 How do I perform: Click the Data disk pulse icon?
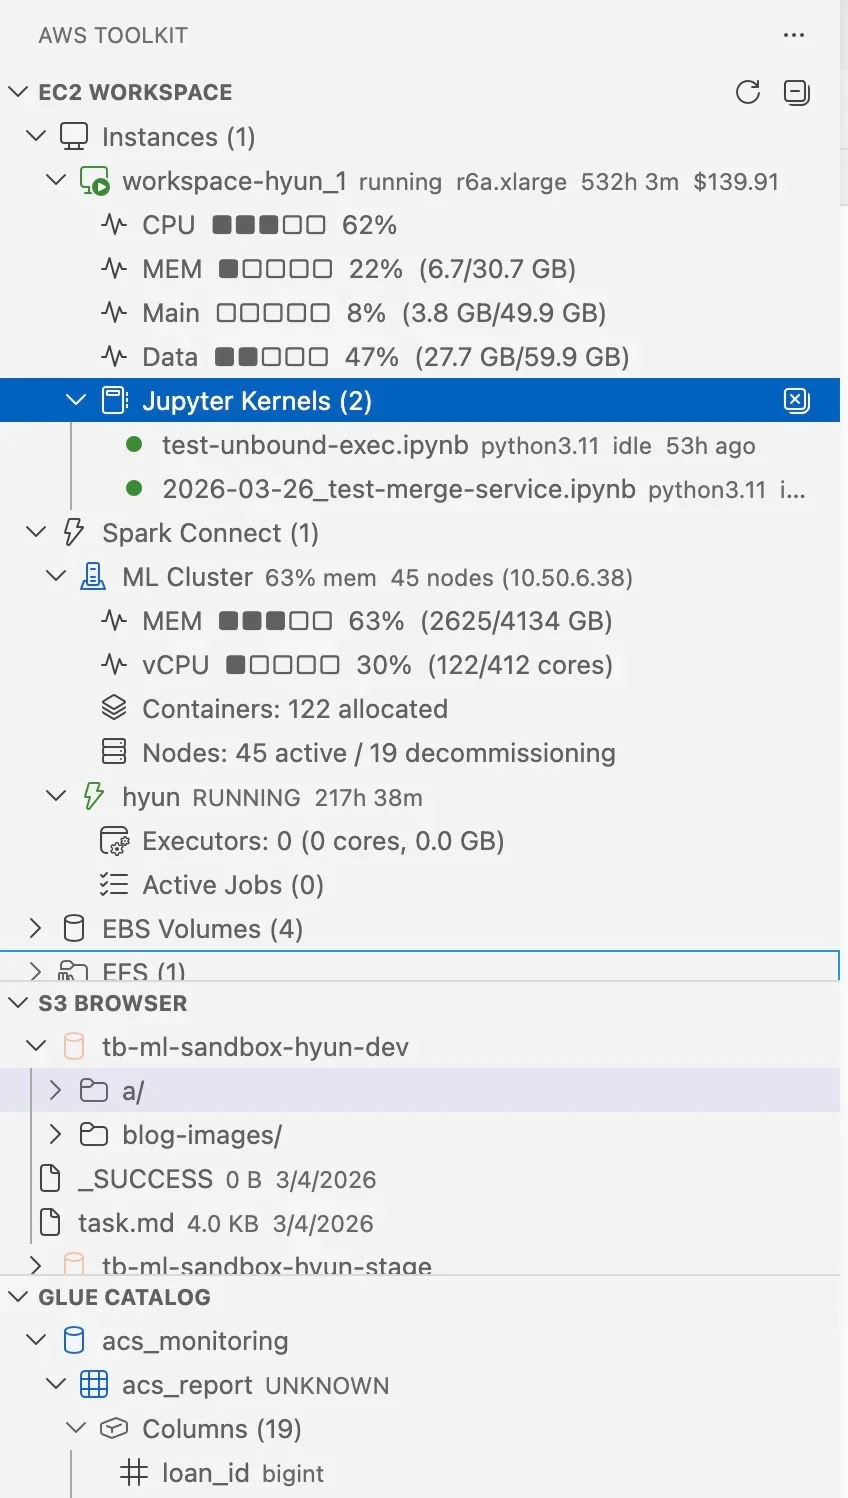[x=114, y=357]
